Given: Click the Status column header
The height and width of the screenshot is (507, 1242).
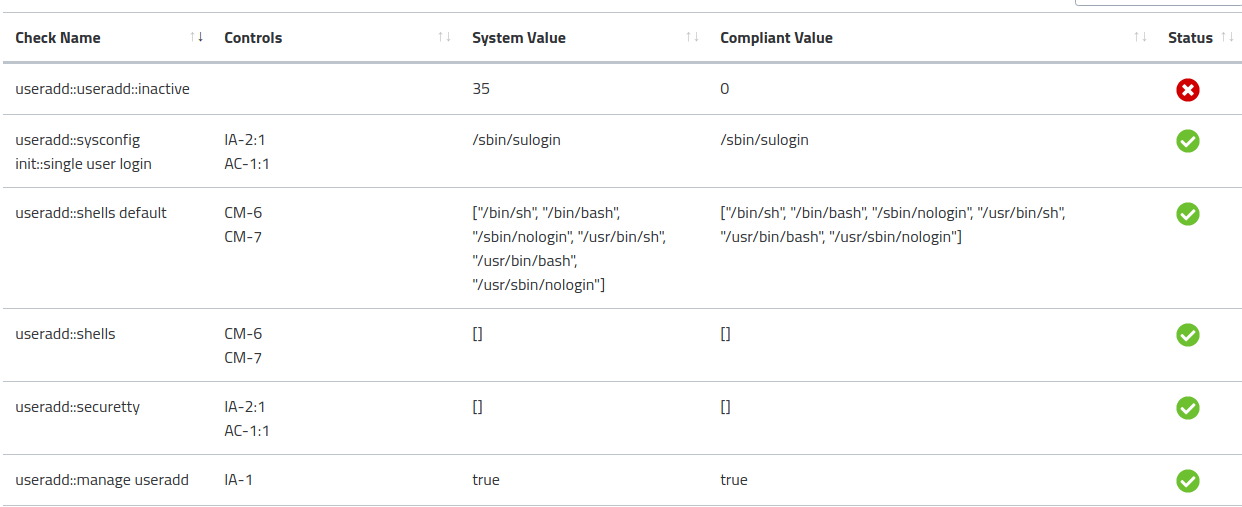Looking at the screenshot, I should tap(1190, 38).
